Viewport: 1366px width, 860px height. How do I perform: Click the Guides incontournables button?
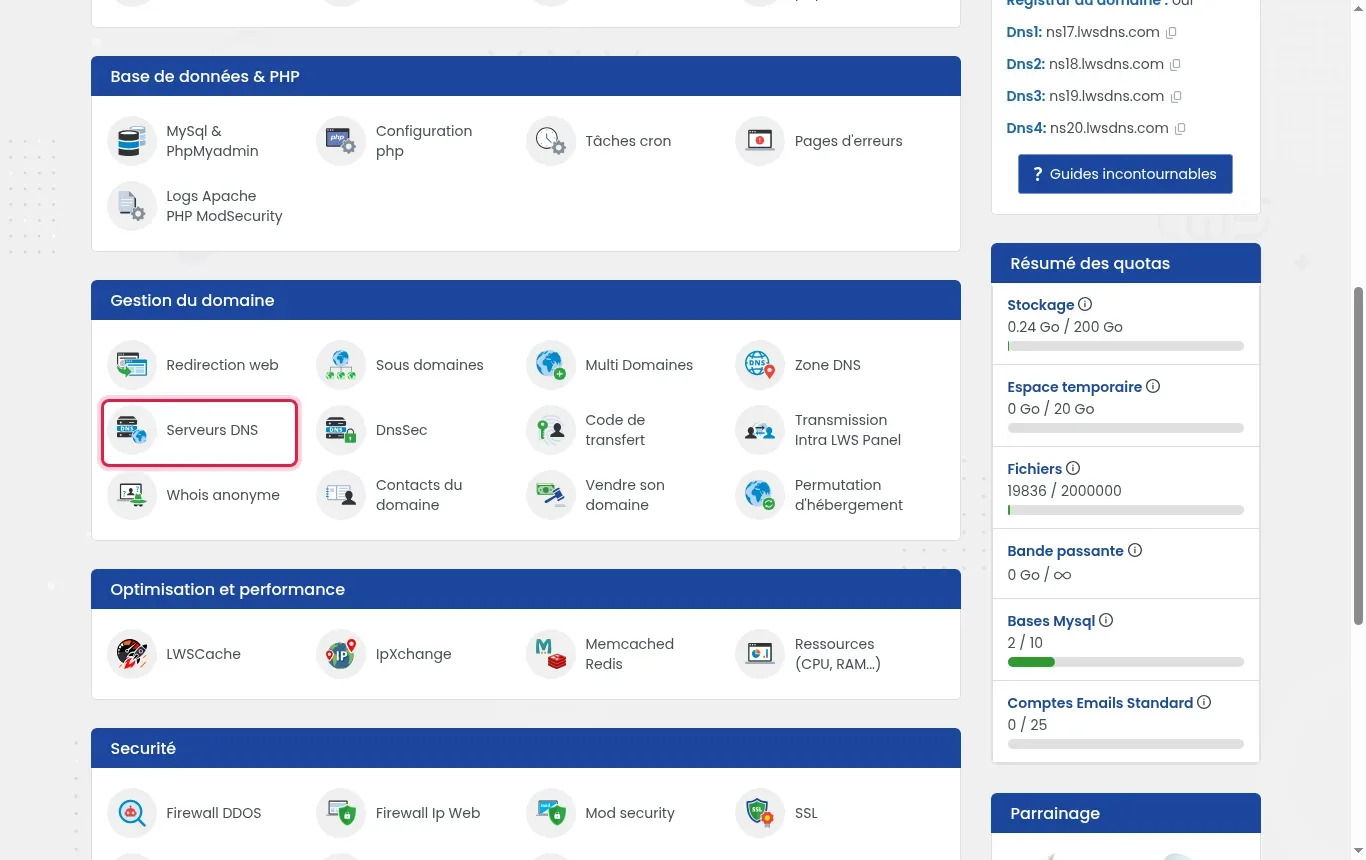[1125, 174]
